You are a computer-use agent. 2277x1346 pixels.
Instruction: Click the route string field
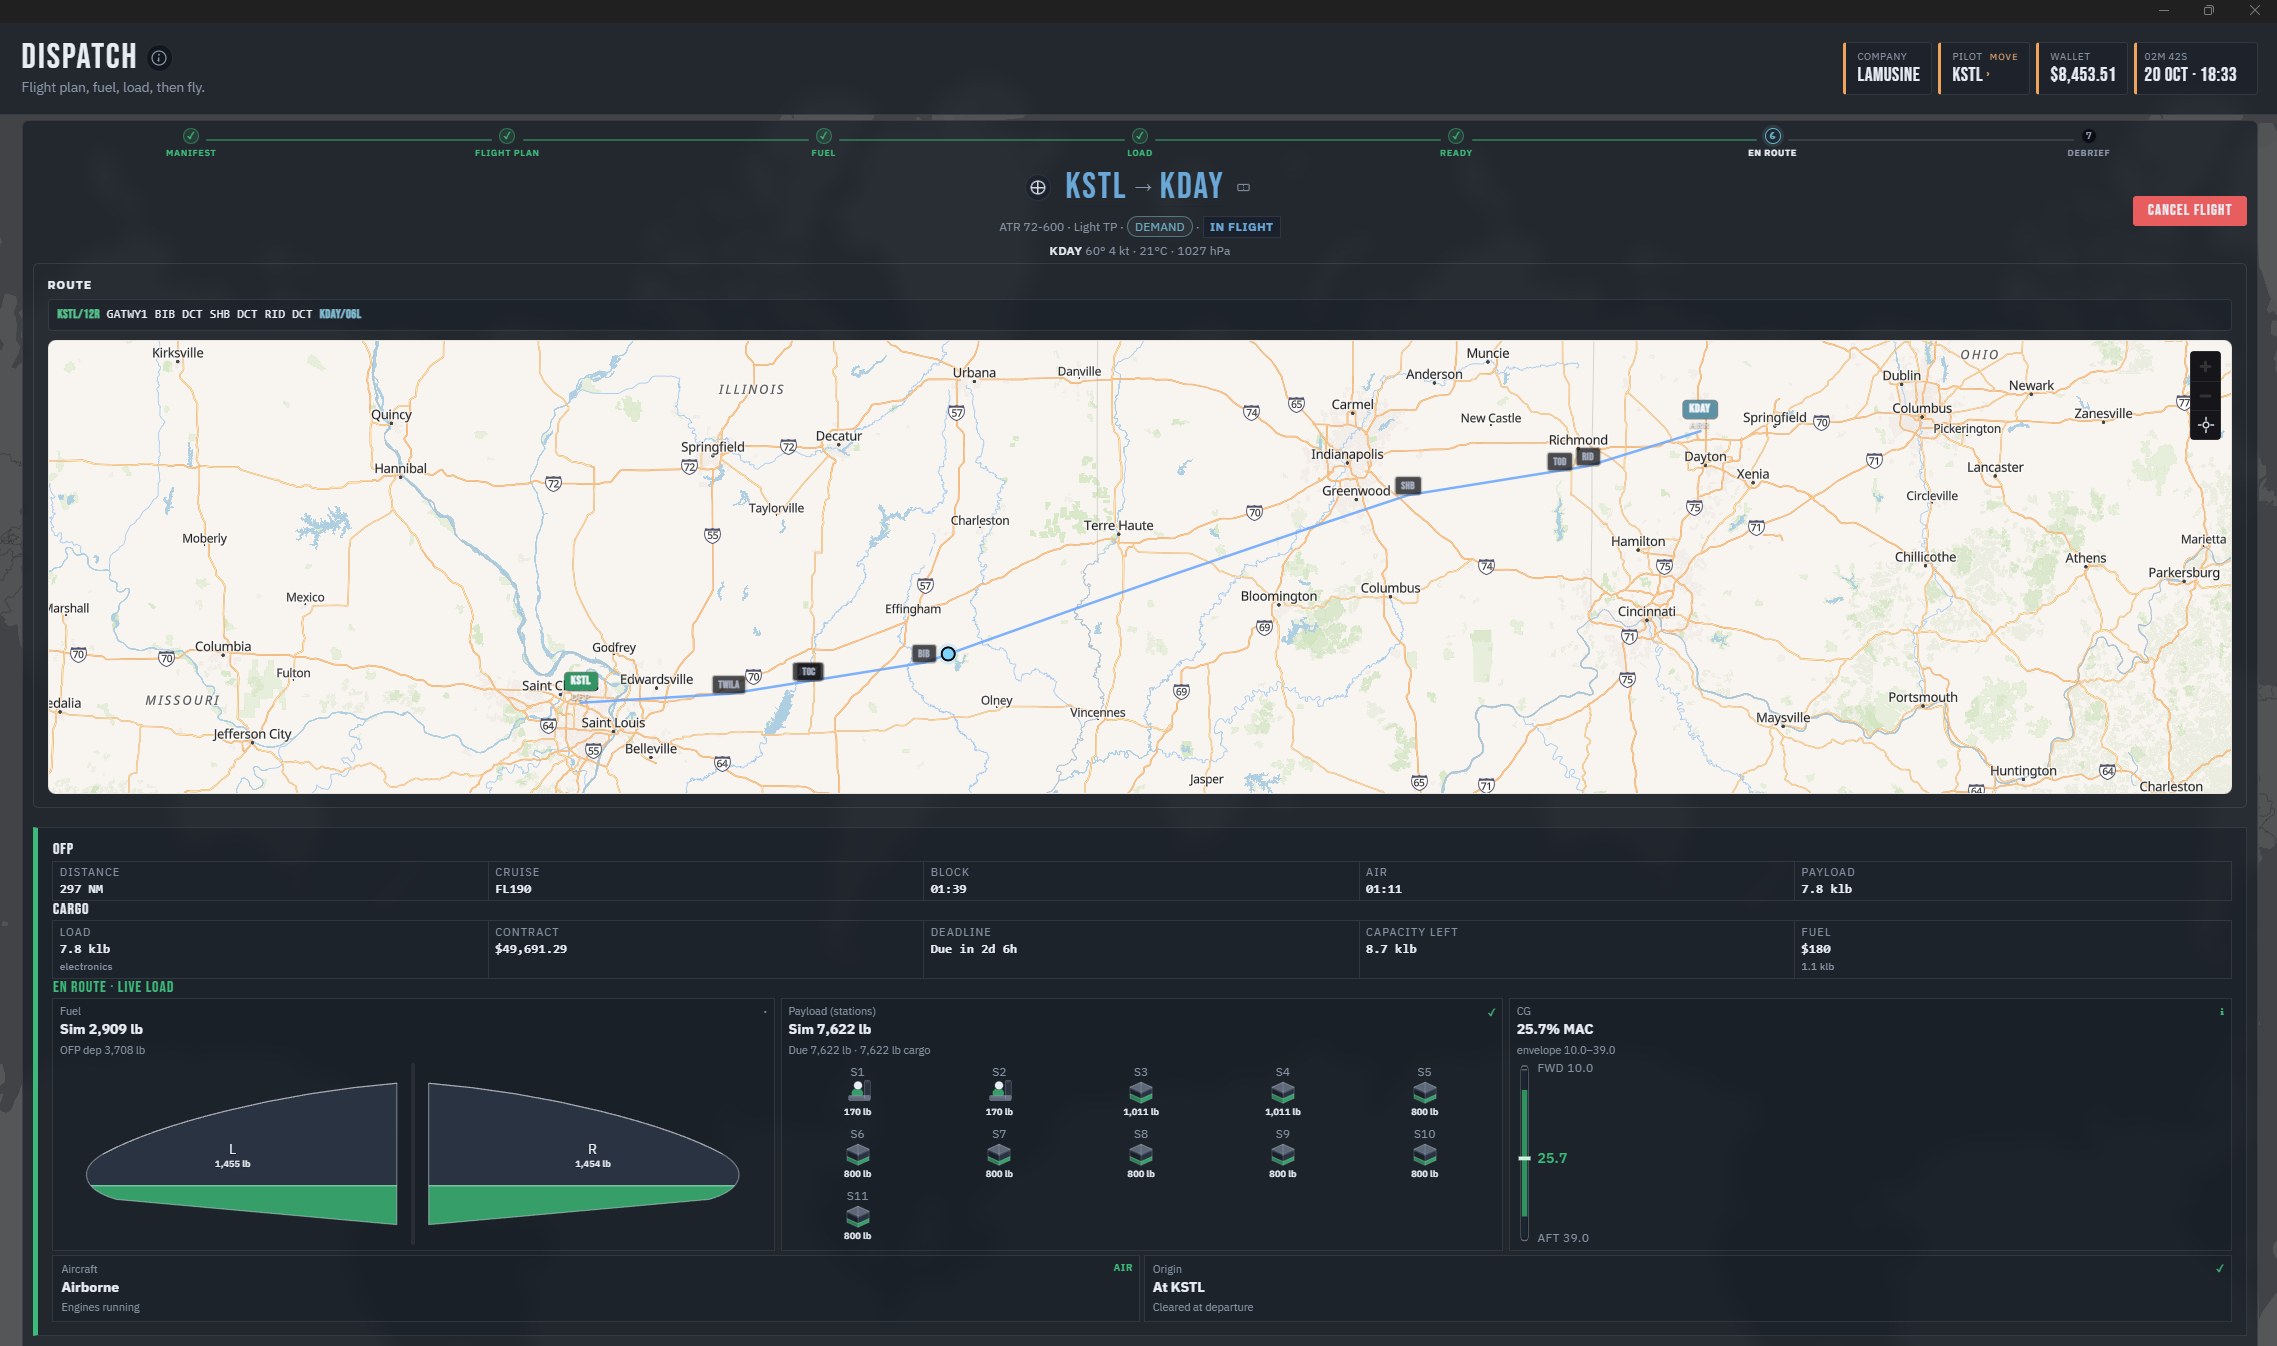point(1139,314)
